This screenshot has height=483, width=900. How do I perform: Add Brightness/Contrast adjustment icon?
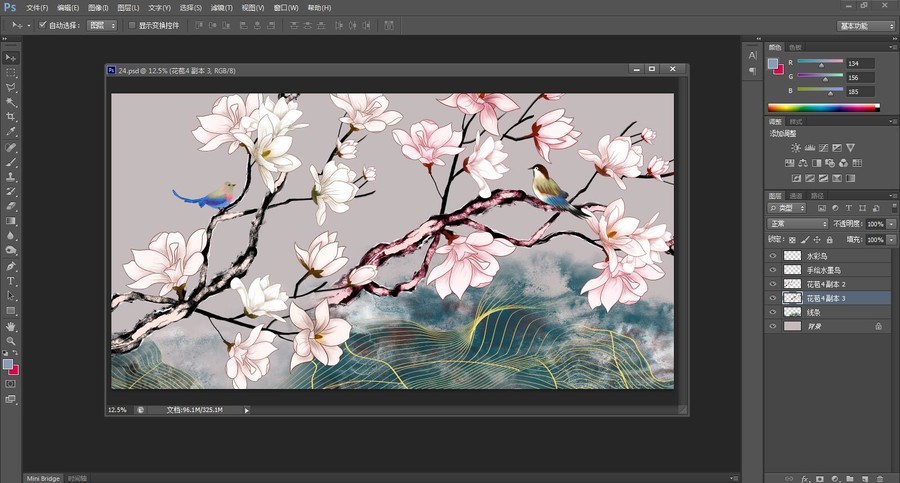(796, 148)
